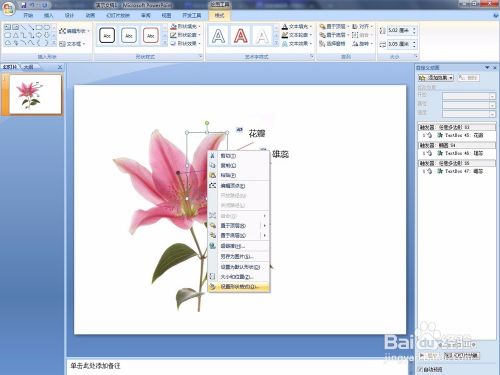
Task: Open the 设计 (Design) ribbon tab
Action: coord(69,16)
